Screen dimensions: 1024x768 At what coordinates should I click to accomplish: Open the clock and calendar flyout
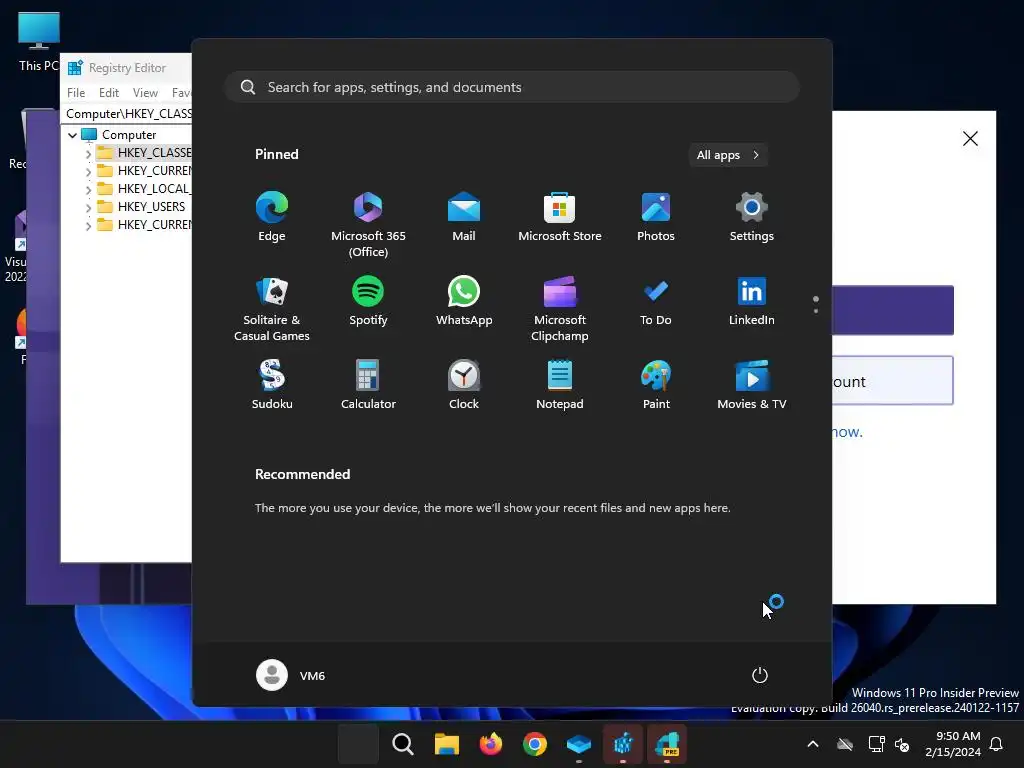[953, 744]
